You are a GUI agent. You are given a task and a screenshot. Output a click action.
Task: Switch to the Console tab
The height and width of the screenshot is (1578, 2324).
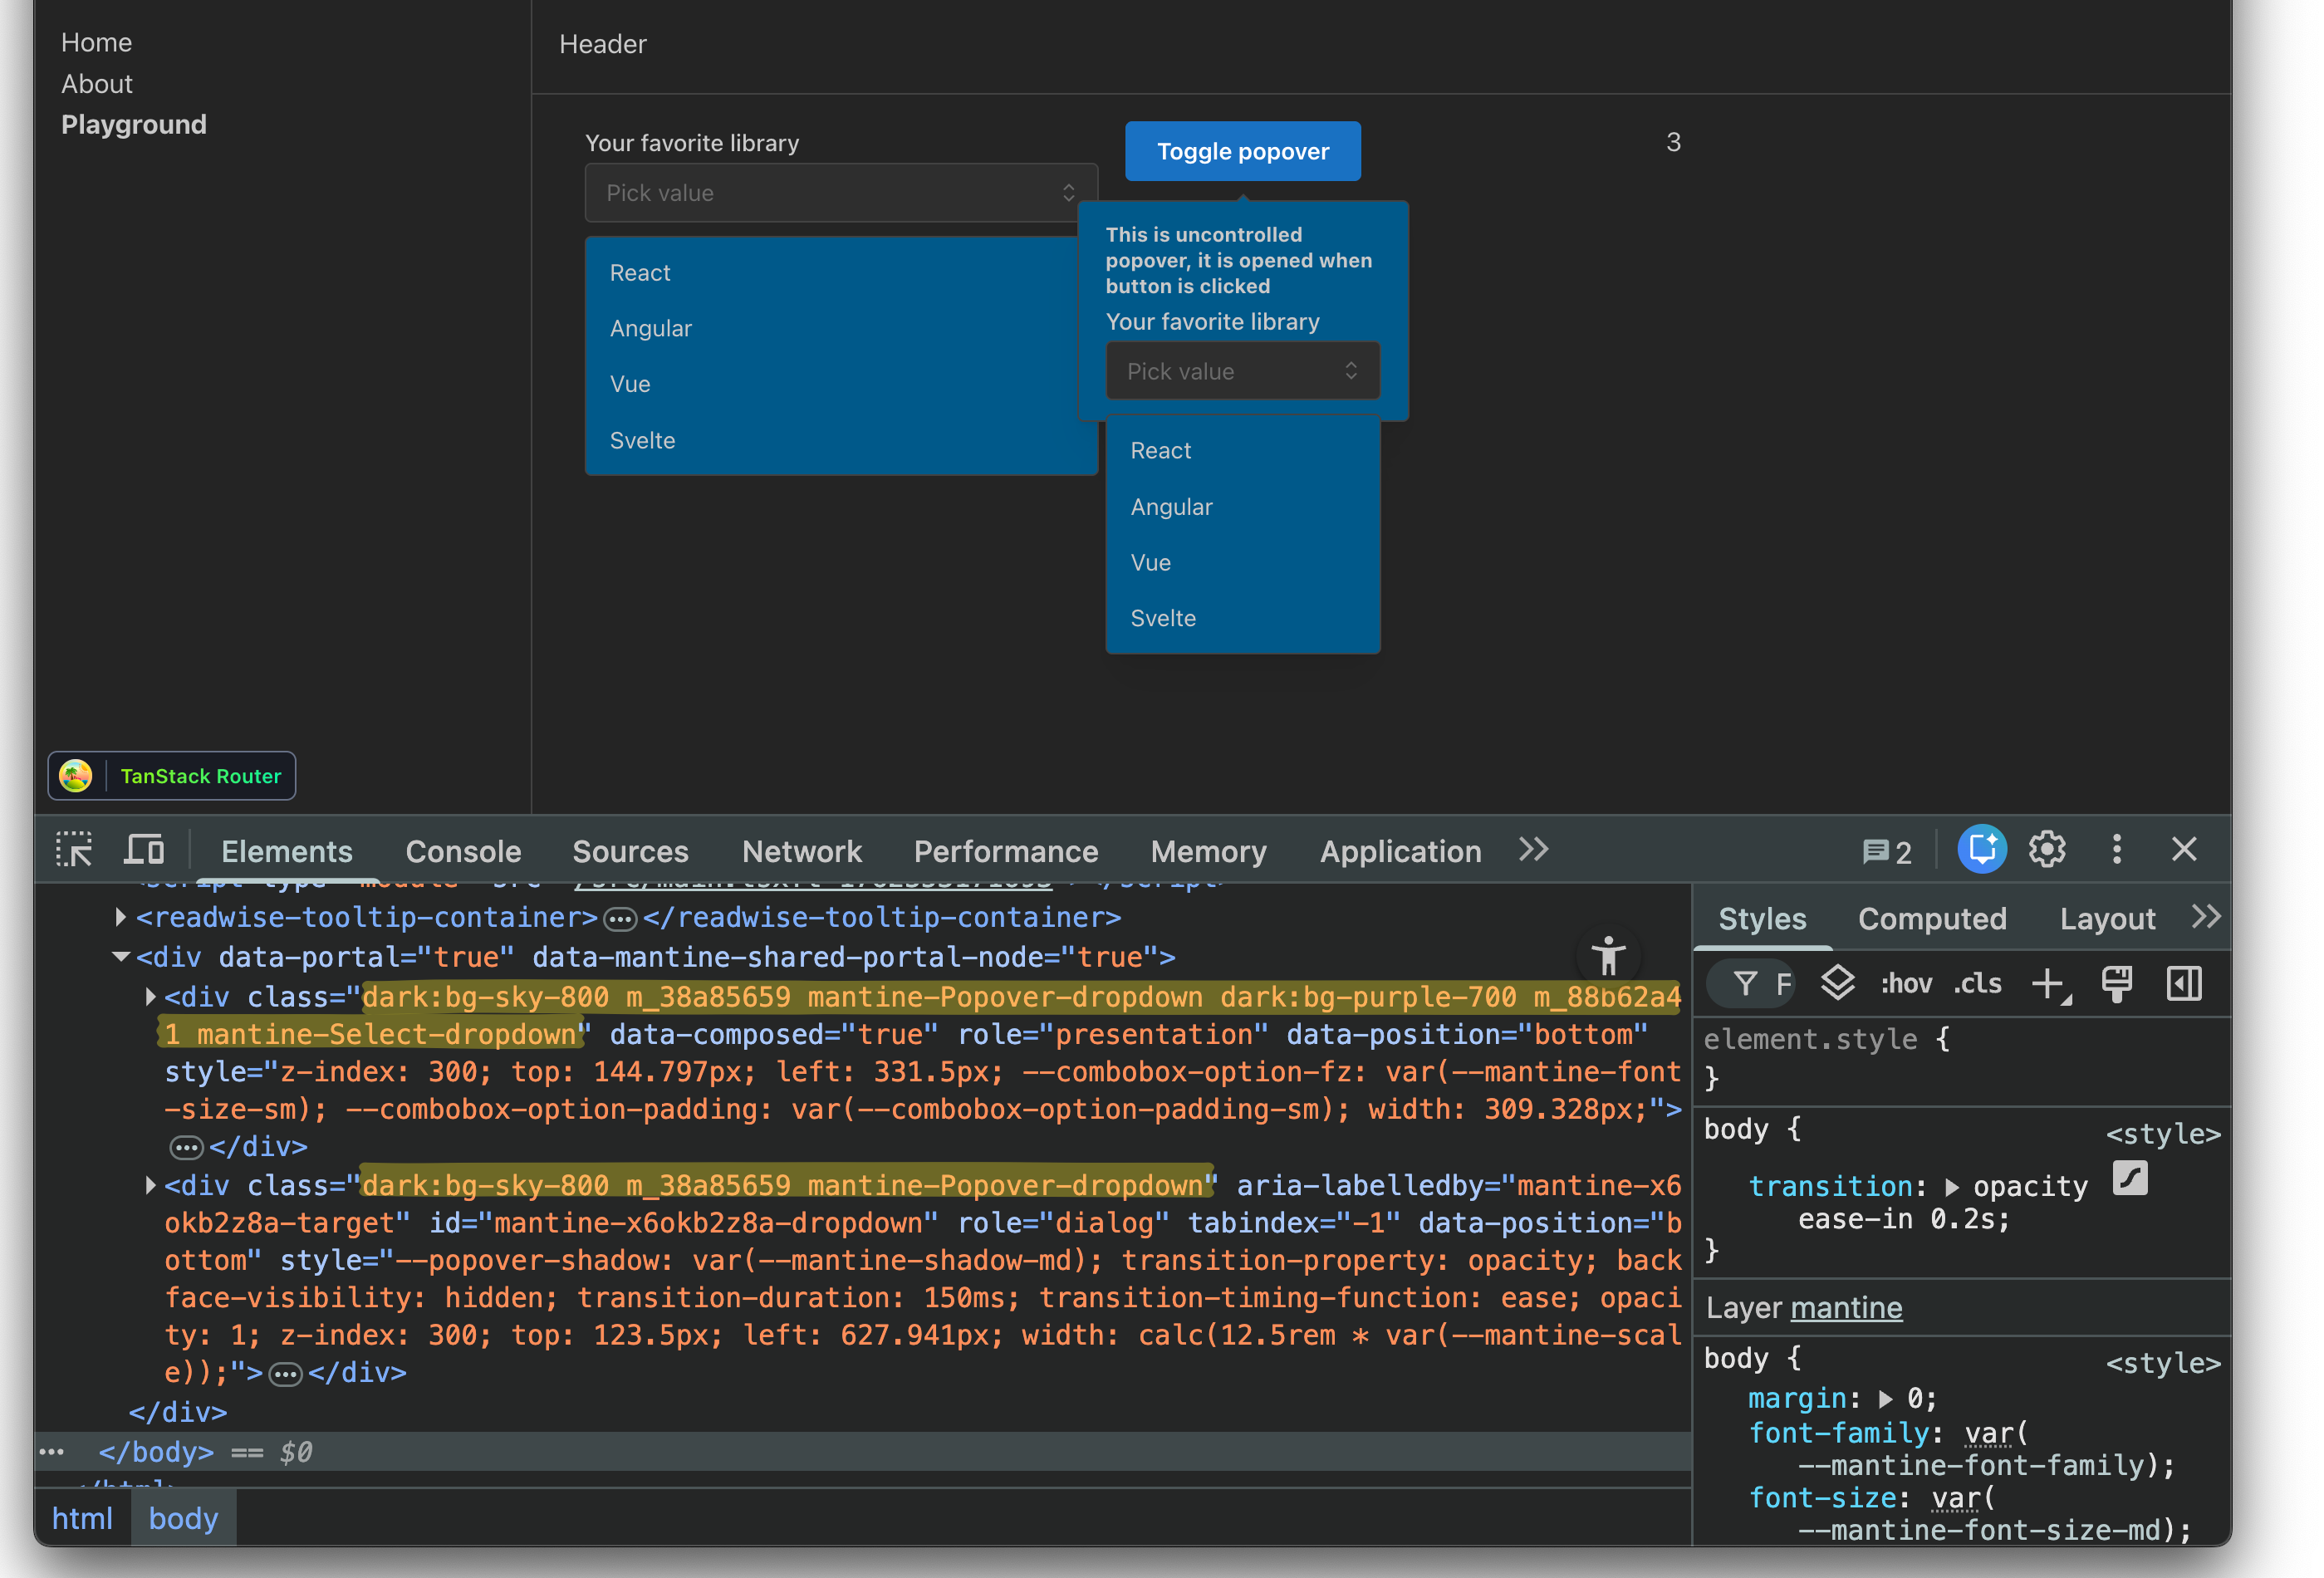(x=463, y=851)
